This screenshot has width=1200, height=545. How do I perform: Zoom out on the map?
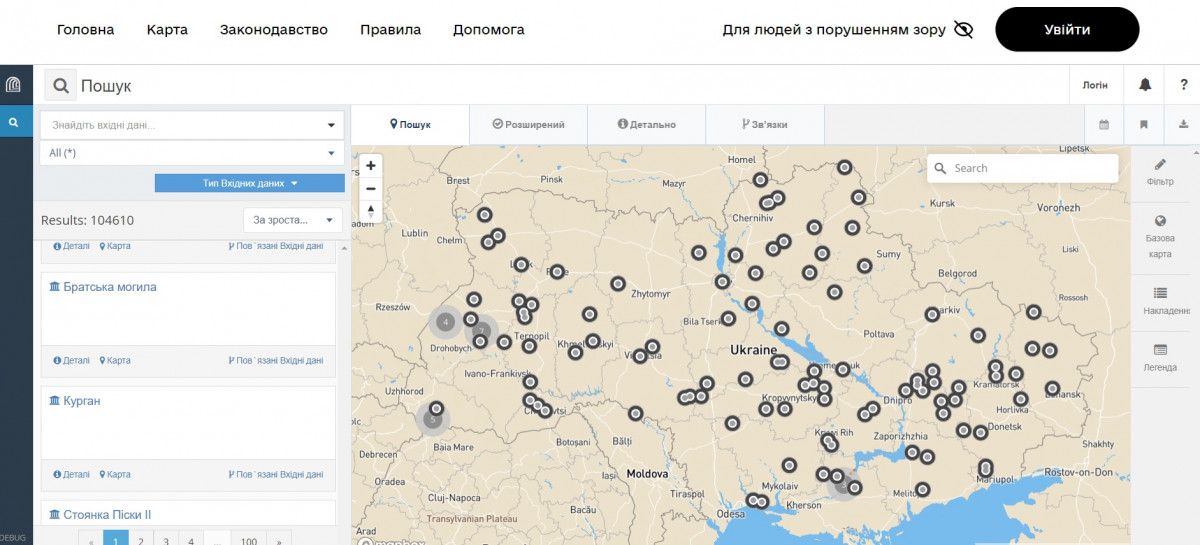(371, 188)
